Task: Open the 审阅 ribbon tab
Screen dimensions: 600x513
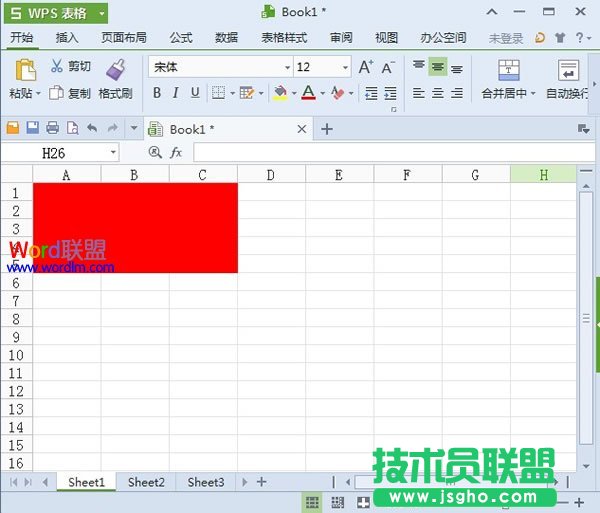Action: tap(341, 37)
